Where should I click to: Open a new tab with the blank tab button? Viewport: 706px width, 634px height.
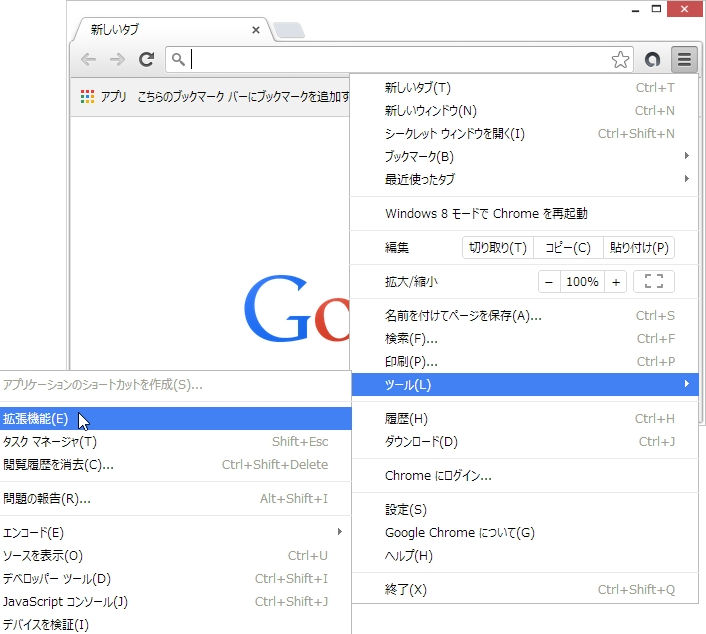click(x=289, y=30)
